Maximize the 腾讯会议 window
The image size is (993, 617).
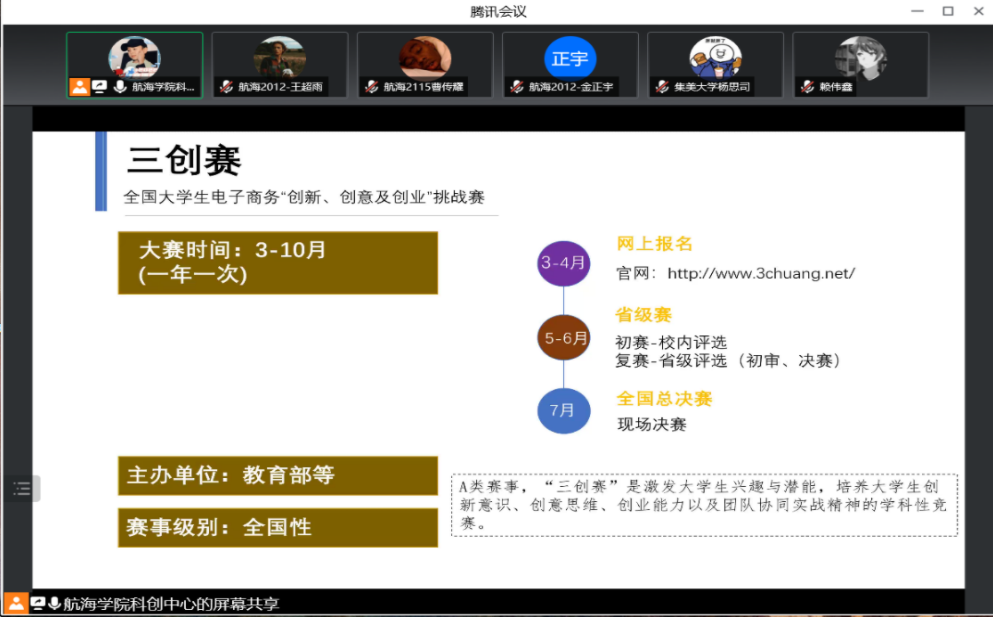947,11
